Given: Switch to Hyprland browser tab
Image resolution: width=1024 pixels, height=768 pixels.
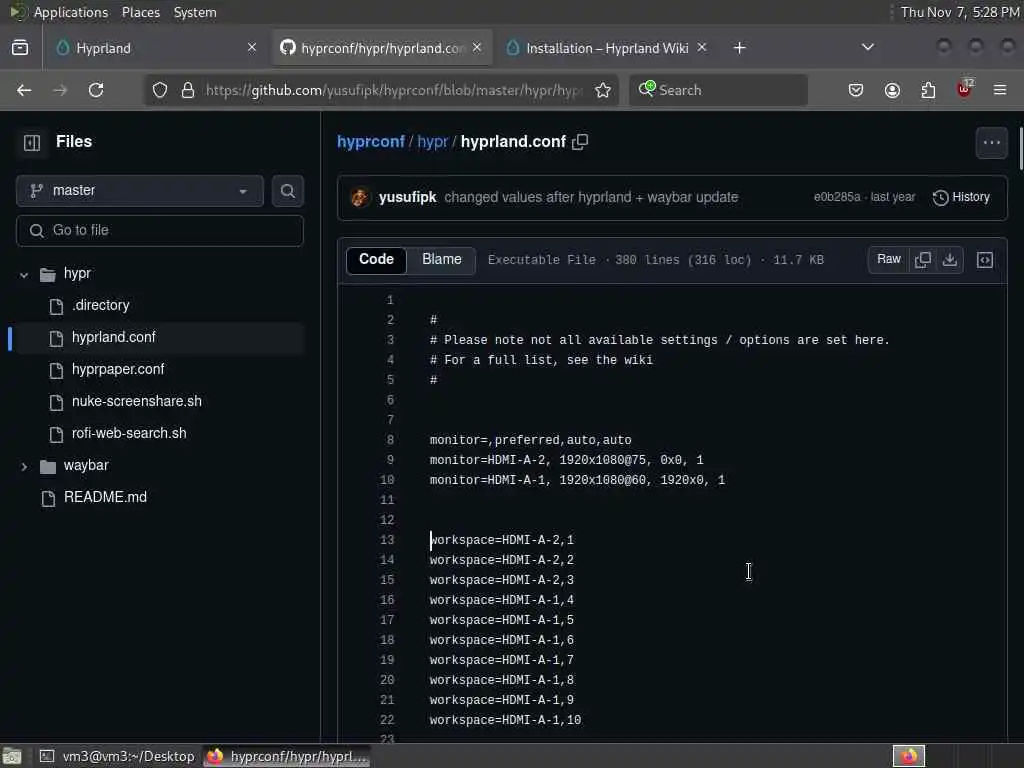Looking at the screenshot, I should (x=153, y=48).
